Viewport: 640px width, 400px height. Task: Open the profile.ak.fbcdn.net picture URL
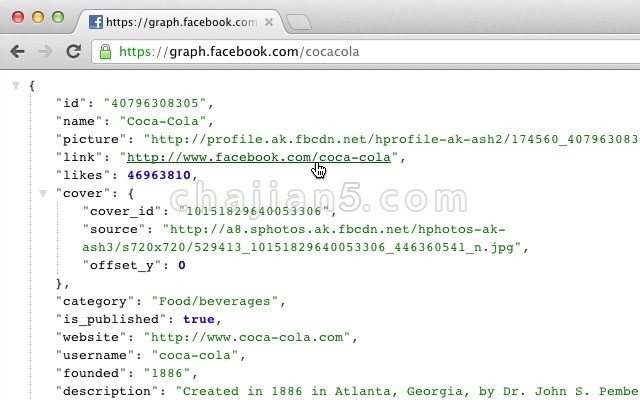click(394, 139)
